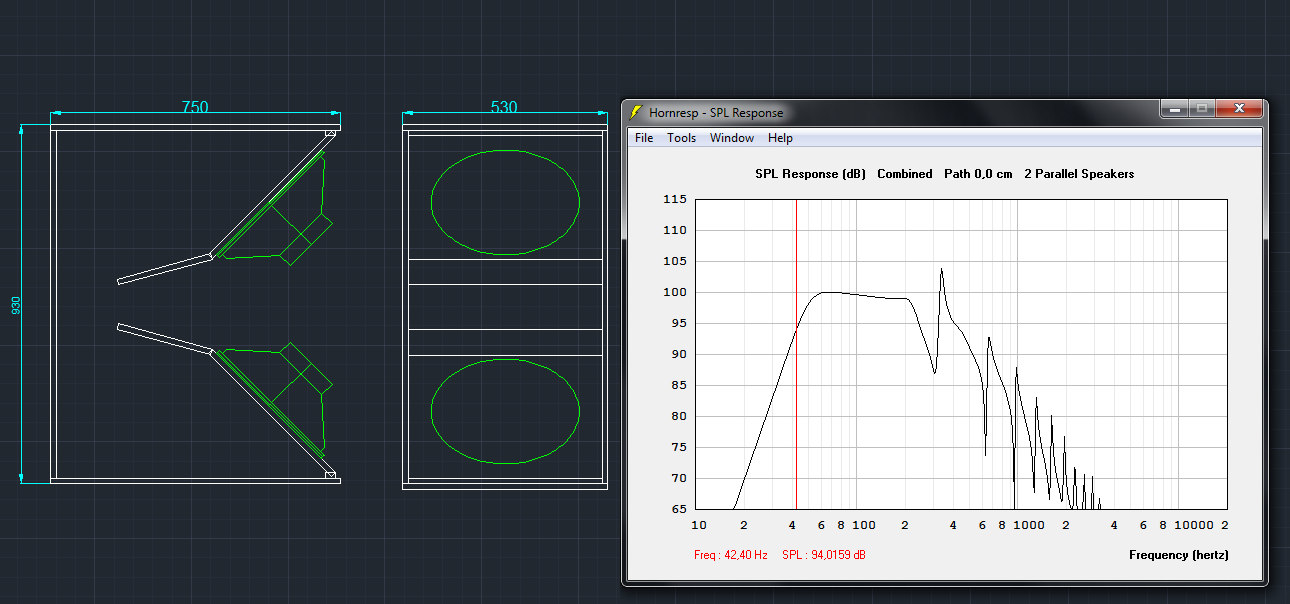Close the Hornresp SPL Response window
Screen dimensions: 1290x604
[1240, 108]
